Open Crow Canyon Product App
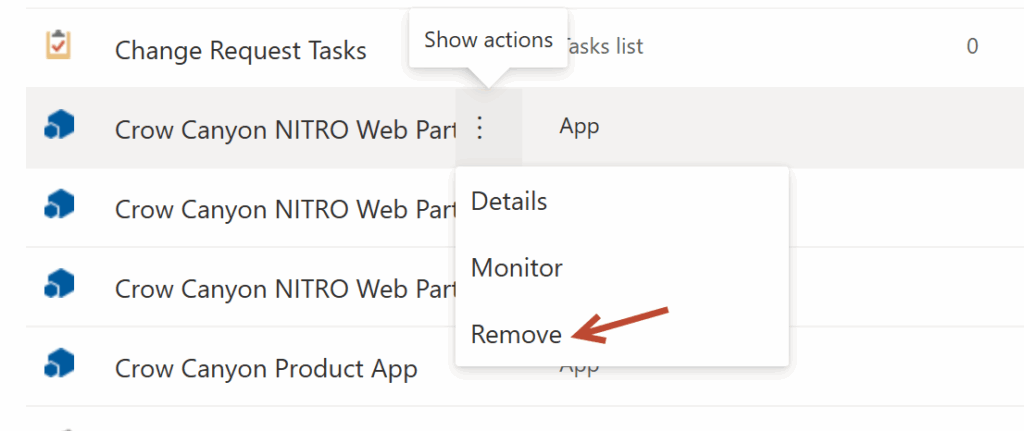The height and width of the screenshot is (431, 1024). point(266,369)
